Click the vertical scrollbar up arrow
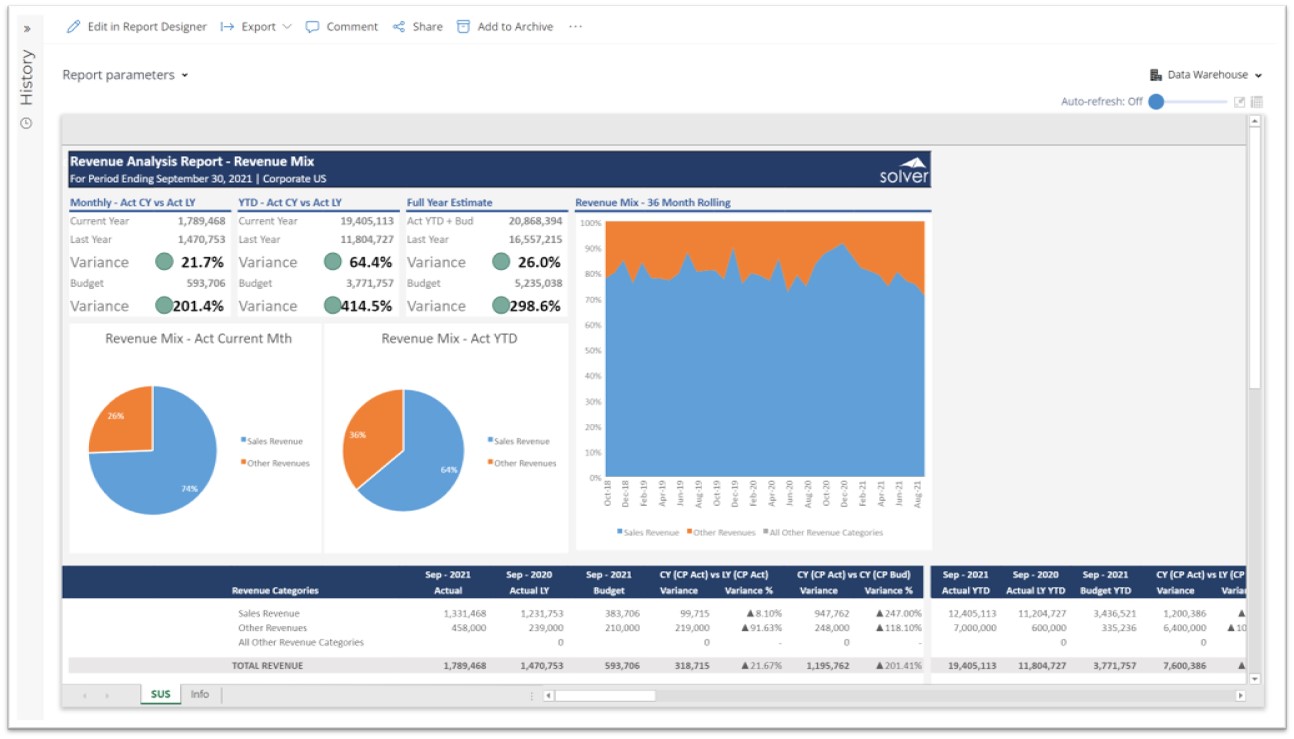Screen dimensions: 1294x739 click(x=1255, y=122)
